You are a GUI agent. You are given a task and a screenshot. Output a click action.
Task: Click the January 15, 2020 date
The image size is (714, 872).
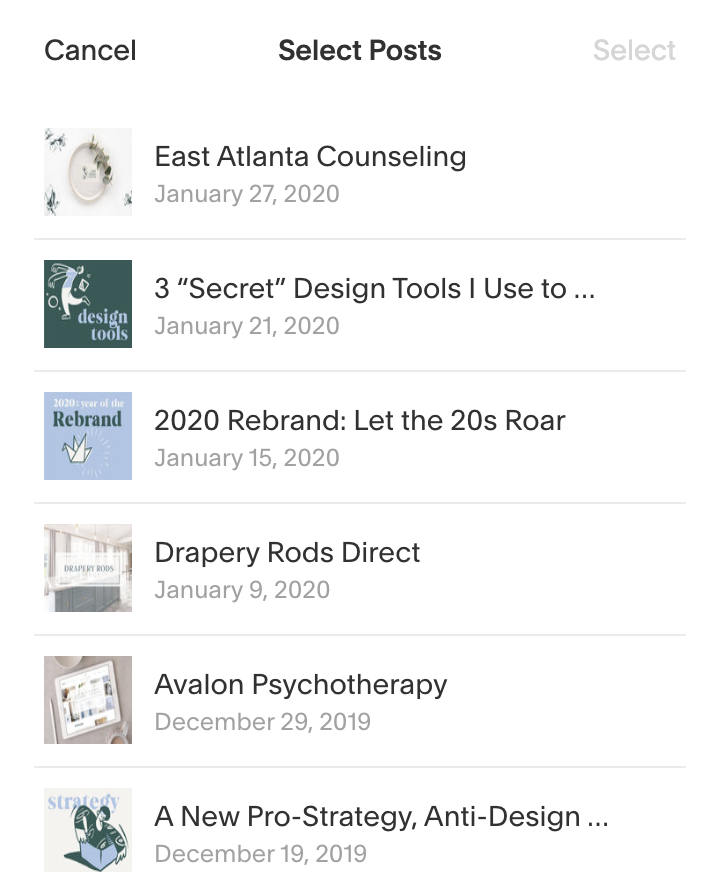[x=246, y=458]
